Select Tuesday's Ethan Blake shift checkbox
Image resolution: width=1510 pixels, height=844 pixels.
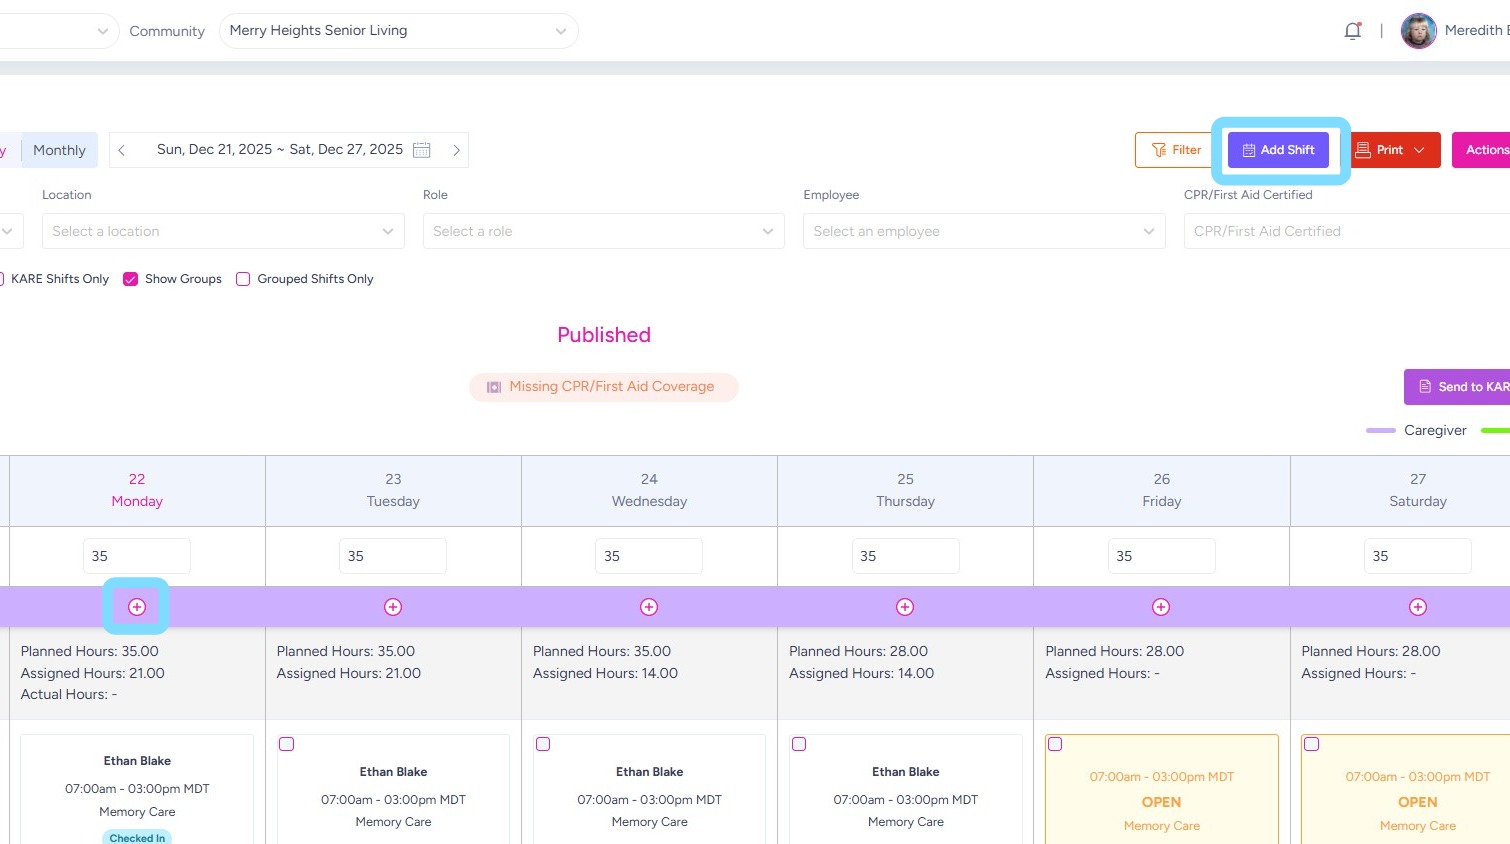point(287,744)
